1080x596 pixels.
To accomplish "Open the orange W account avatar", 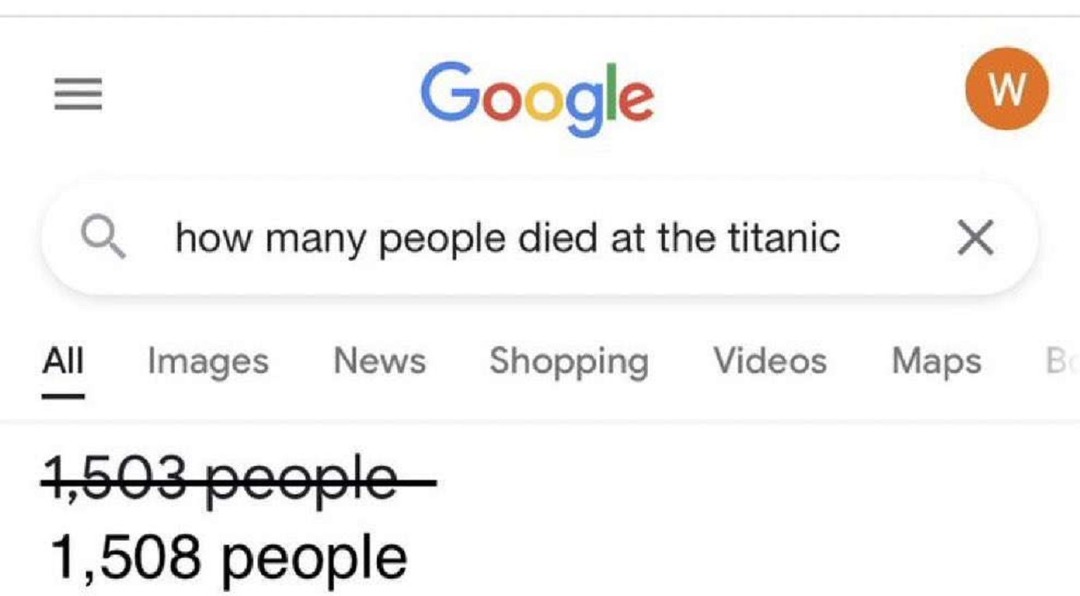I will (1006, 90).
